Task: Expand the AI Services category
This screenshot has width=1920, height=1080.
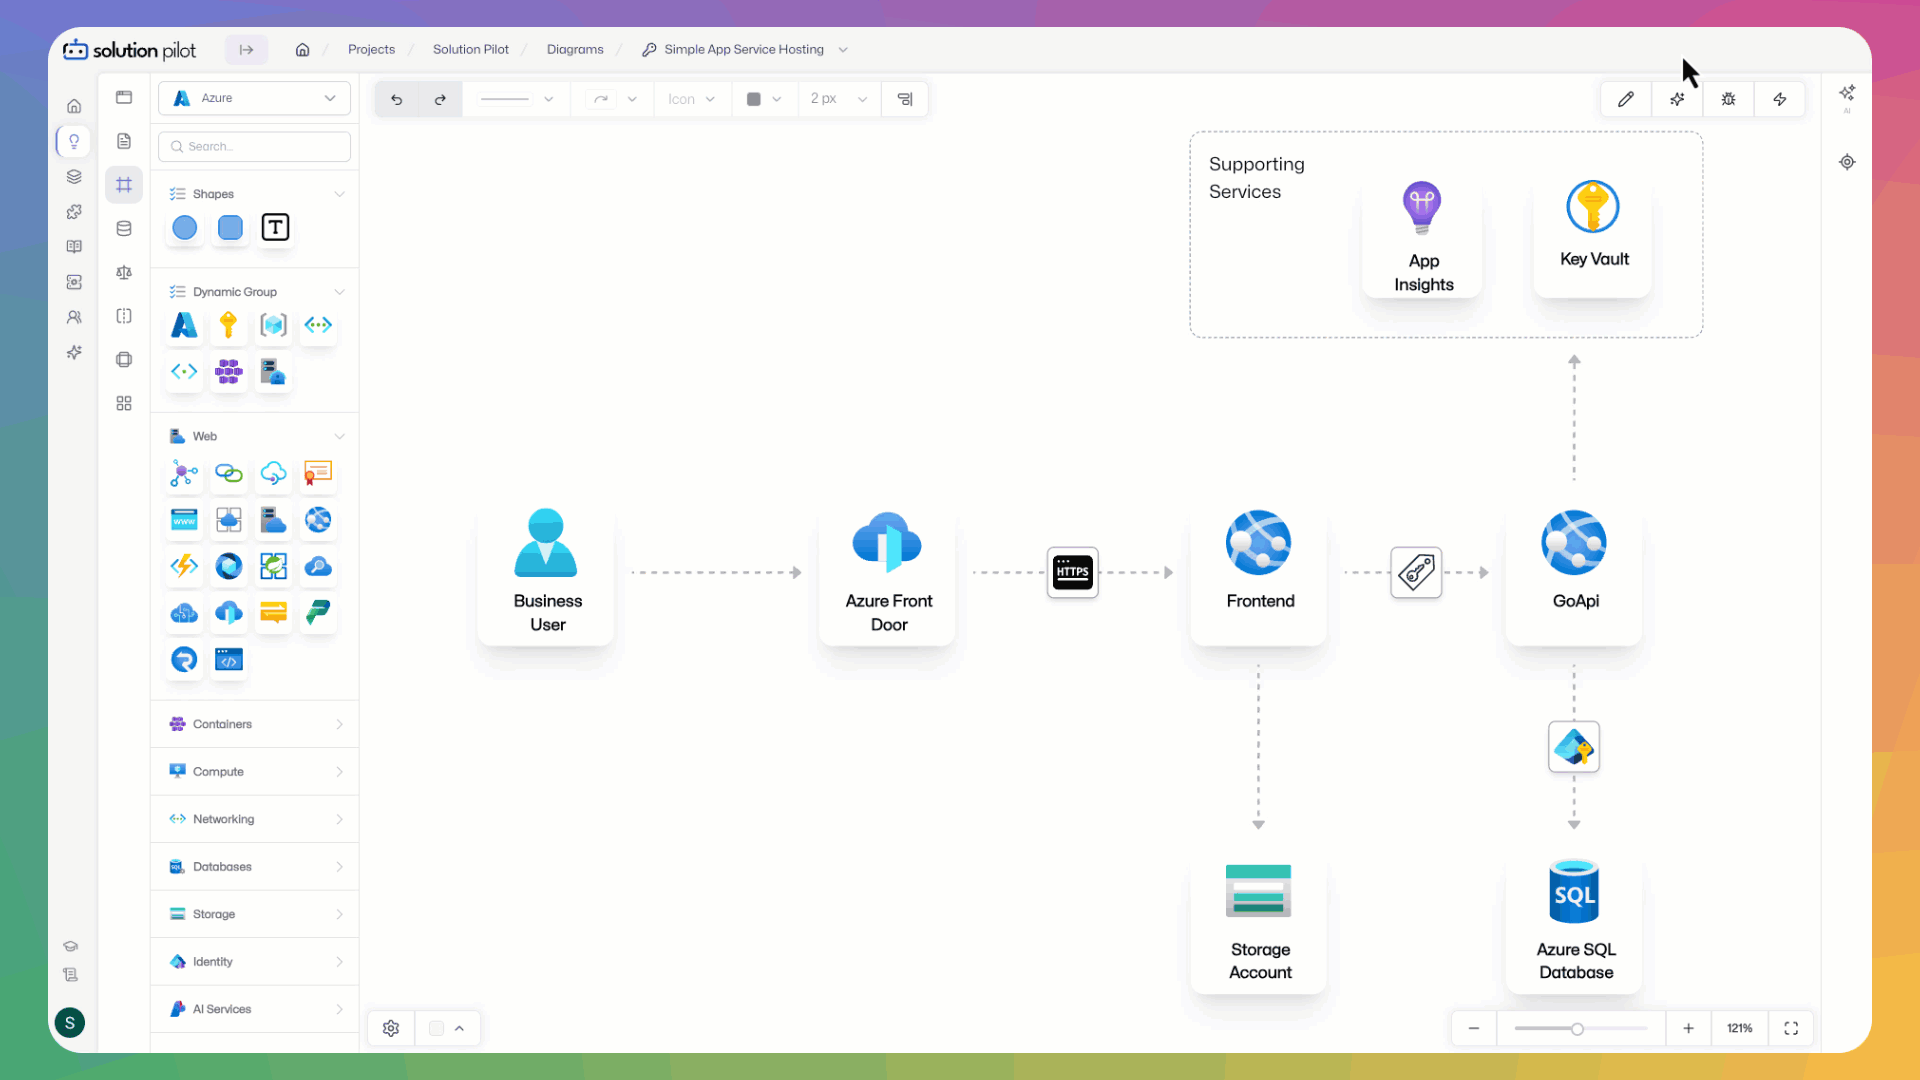Action: click(x=254, y=1009)
